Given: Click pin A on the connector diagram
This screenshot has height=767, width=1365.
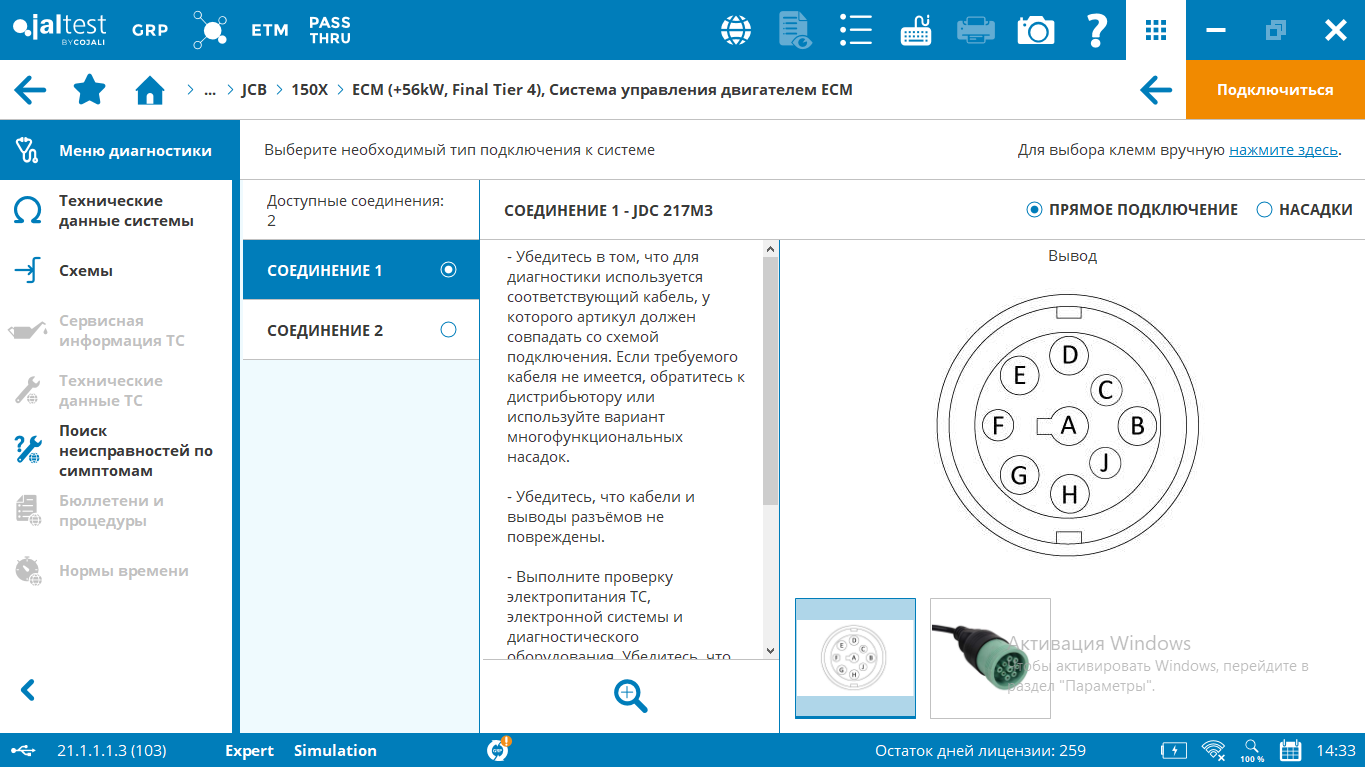Looking at the screenshot, I should pos(1068,425).
